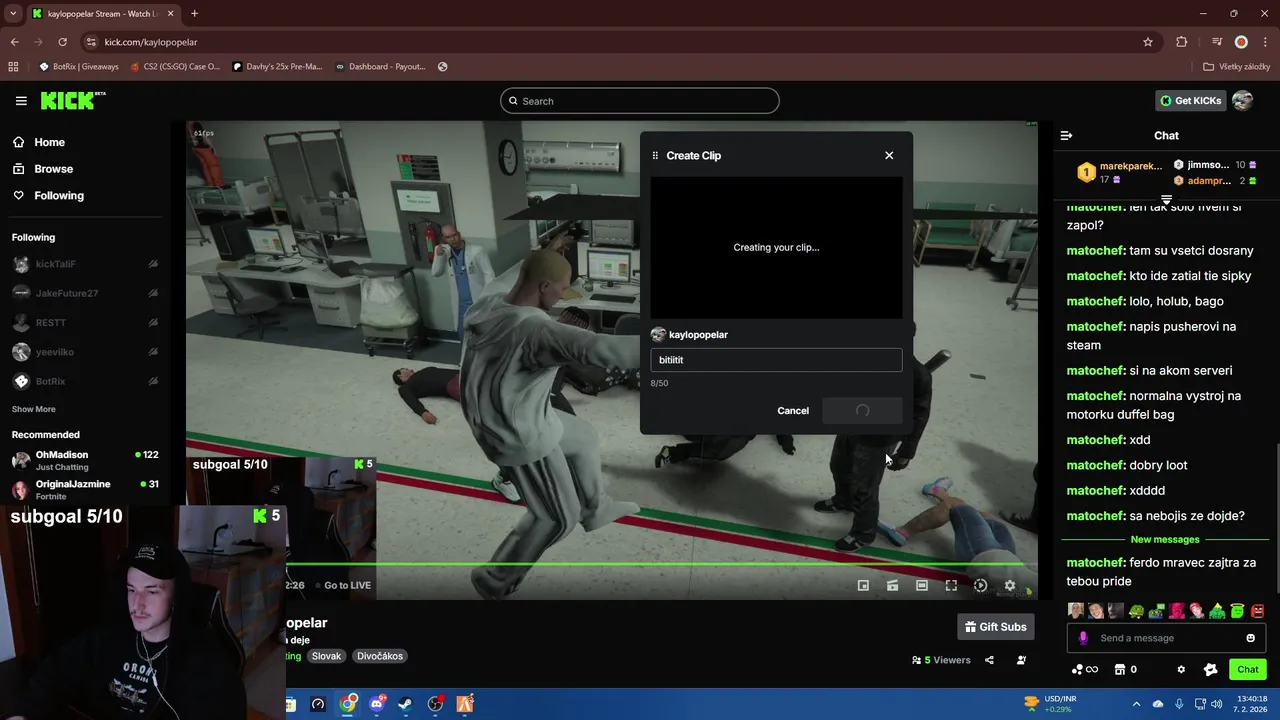
Task: Show the 5 Viewers list
Action: pyautogui.click(x=941, y=660)
